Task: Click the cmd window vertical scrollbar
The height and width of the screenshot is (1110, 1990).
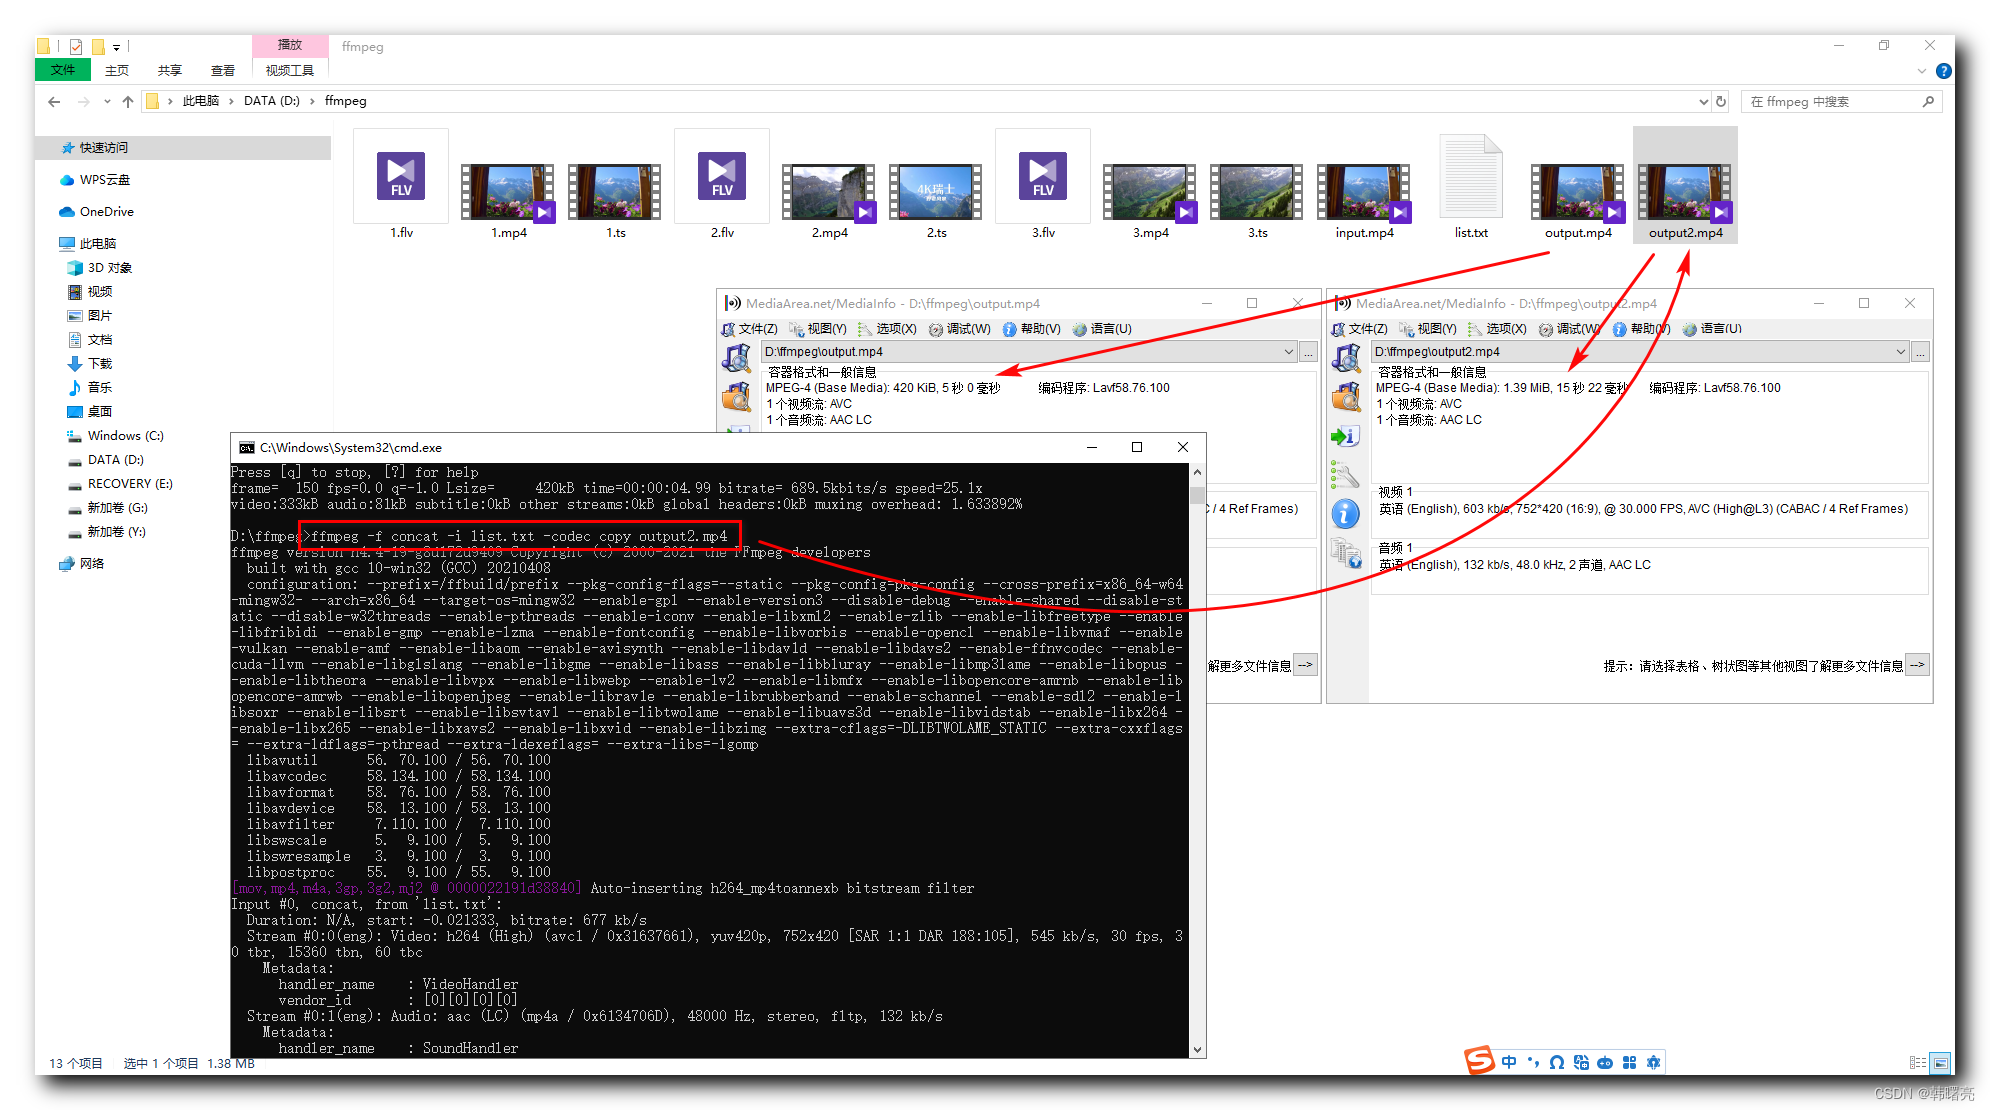Action: coord(1197,760)
